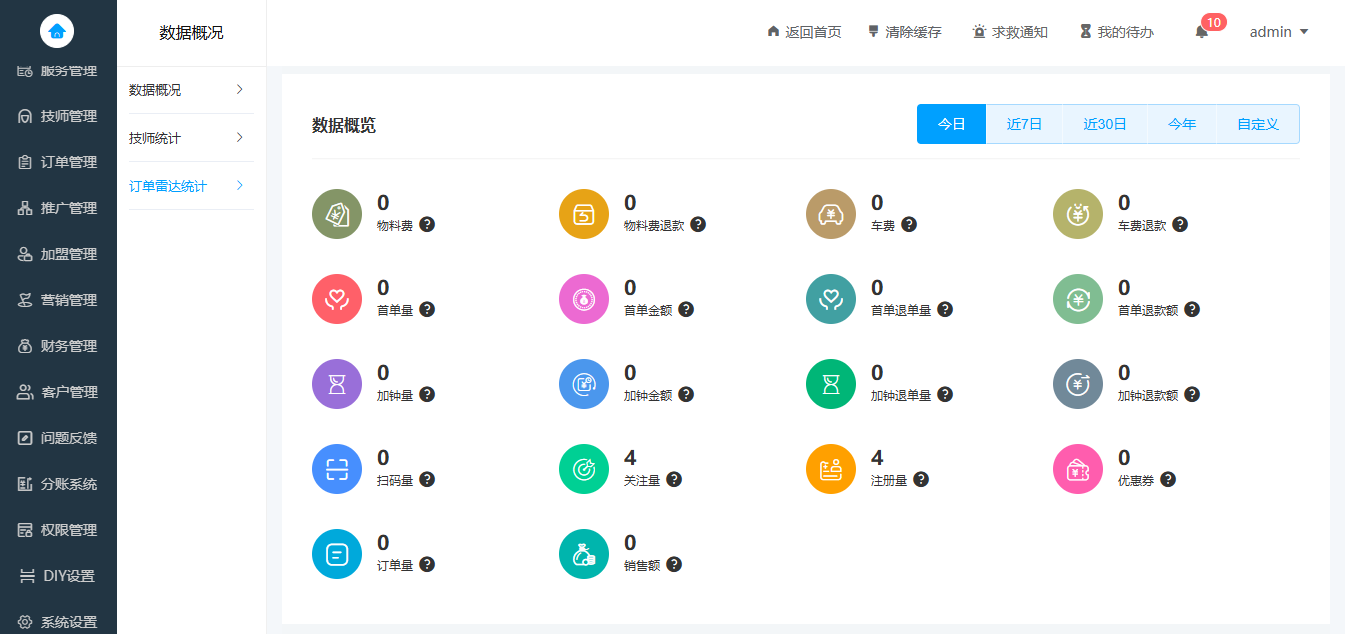Select 系统设置 at sidebar bottom
1345x634 pixels.
click(x=58, y=621)
